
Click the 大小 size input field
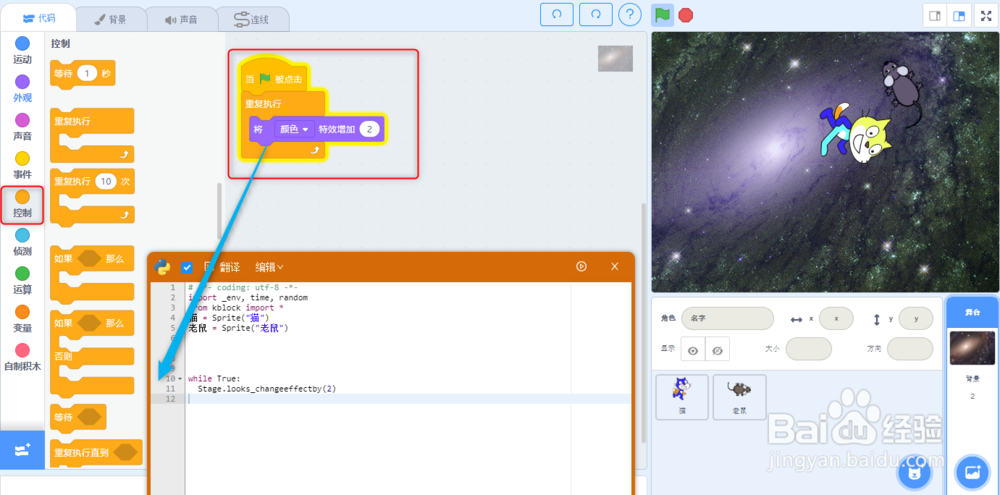coord(809,350)
